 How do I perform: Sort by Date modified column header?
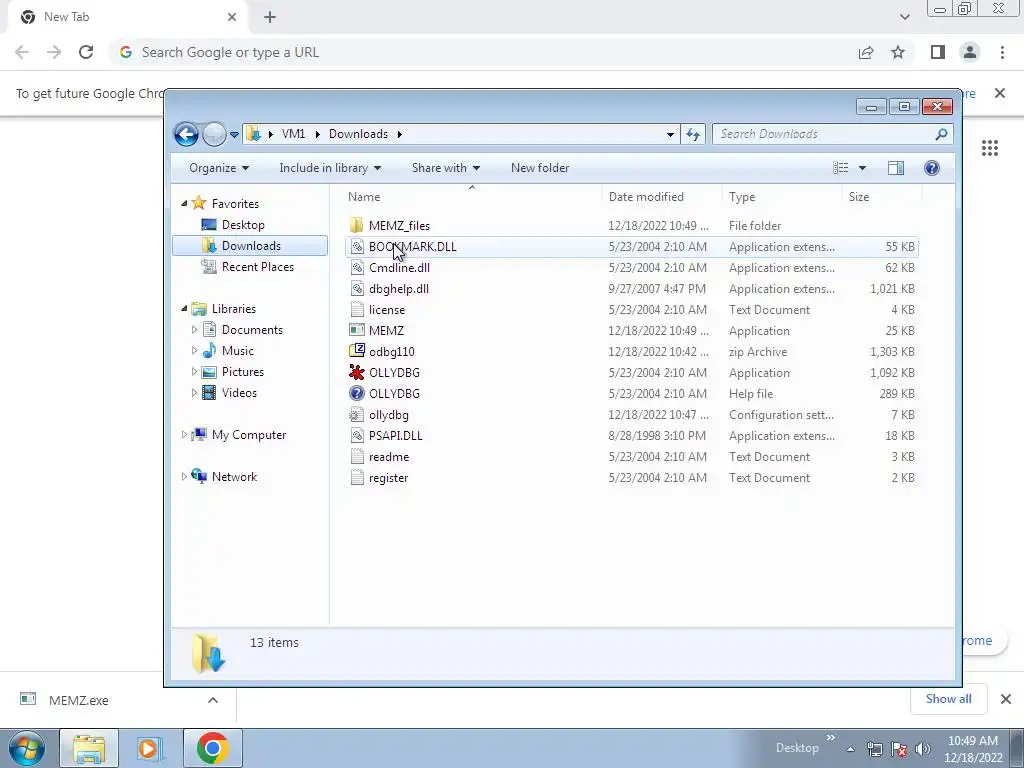(646, 197)
